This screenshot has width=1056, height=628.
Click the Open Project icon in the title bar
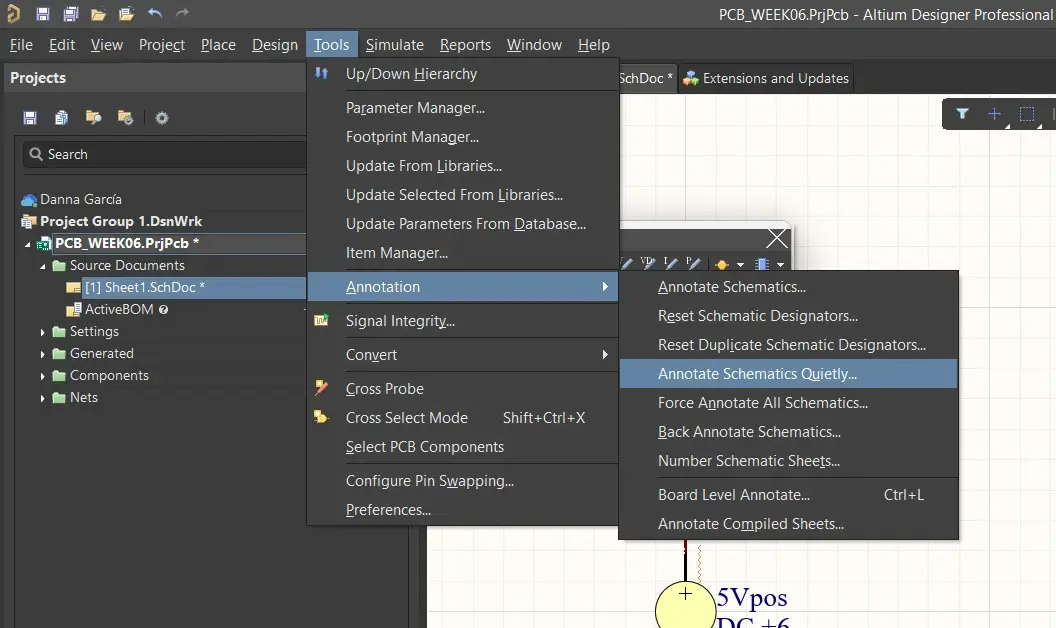pos(126,13)
